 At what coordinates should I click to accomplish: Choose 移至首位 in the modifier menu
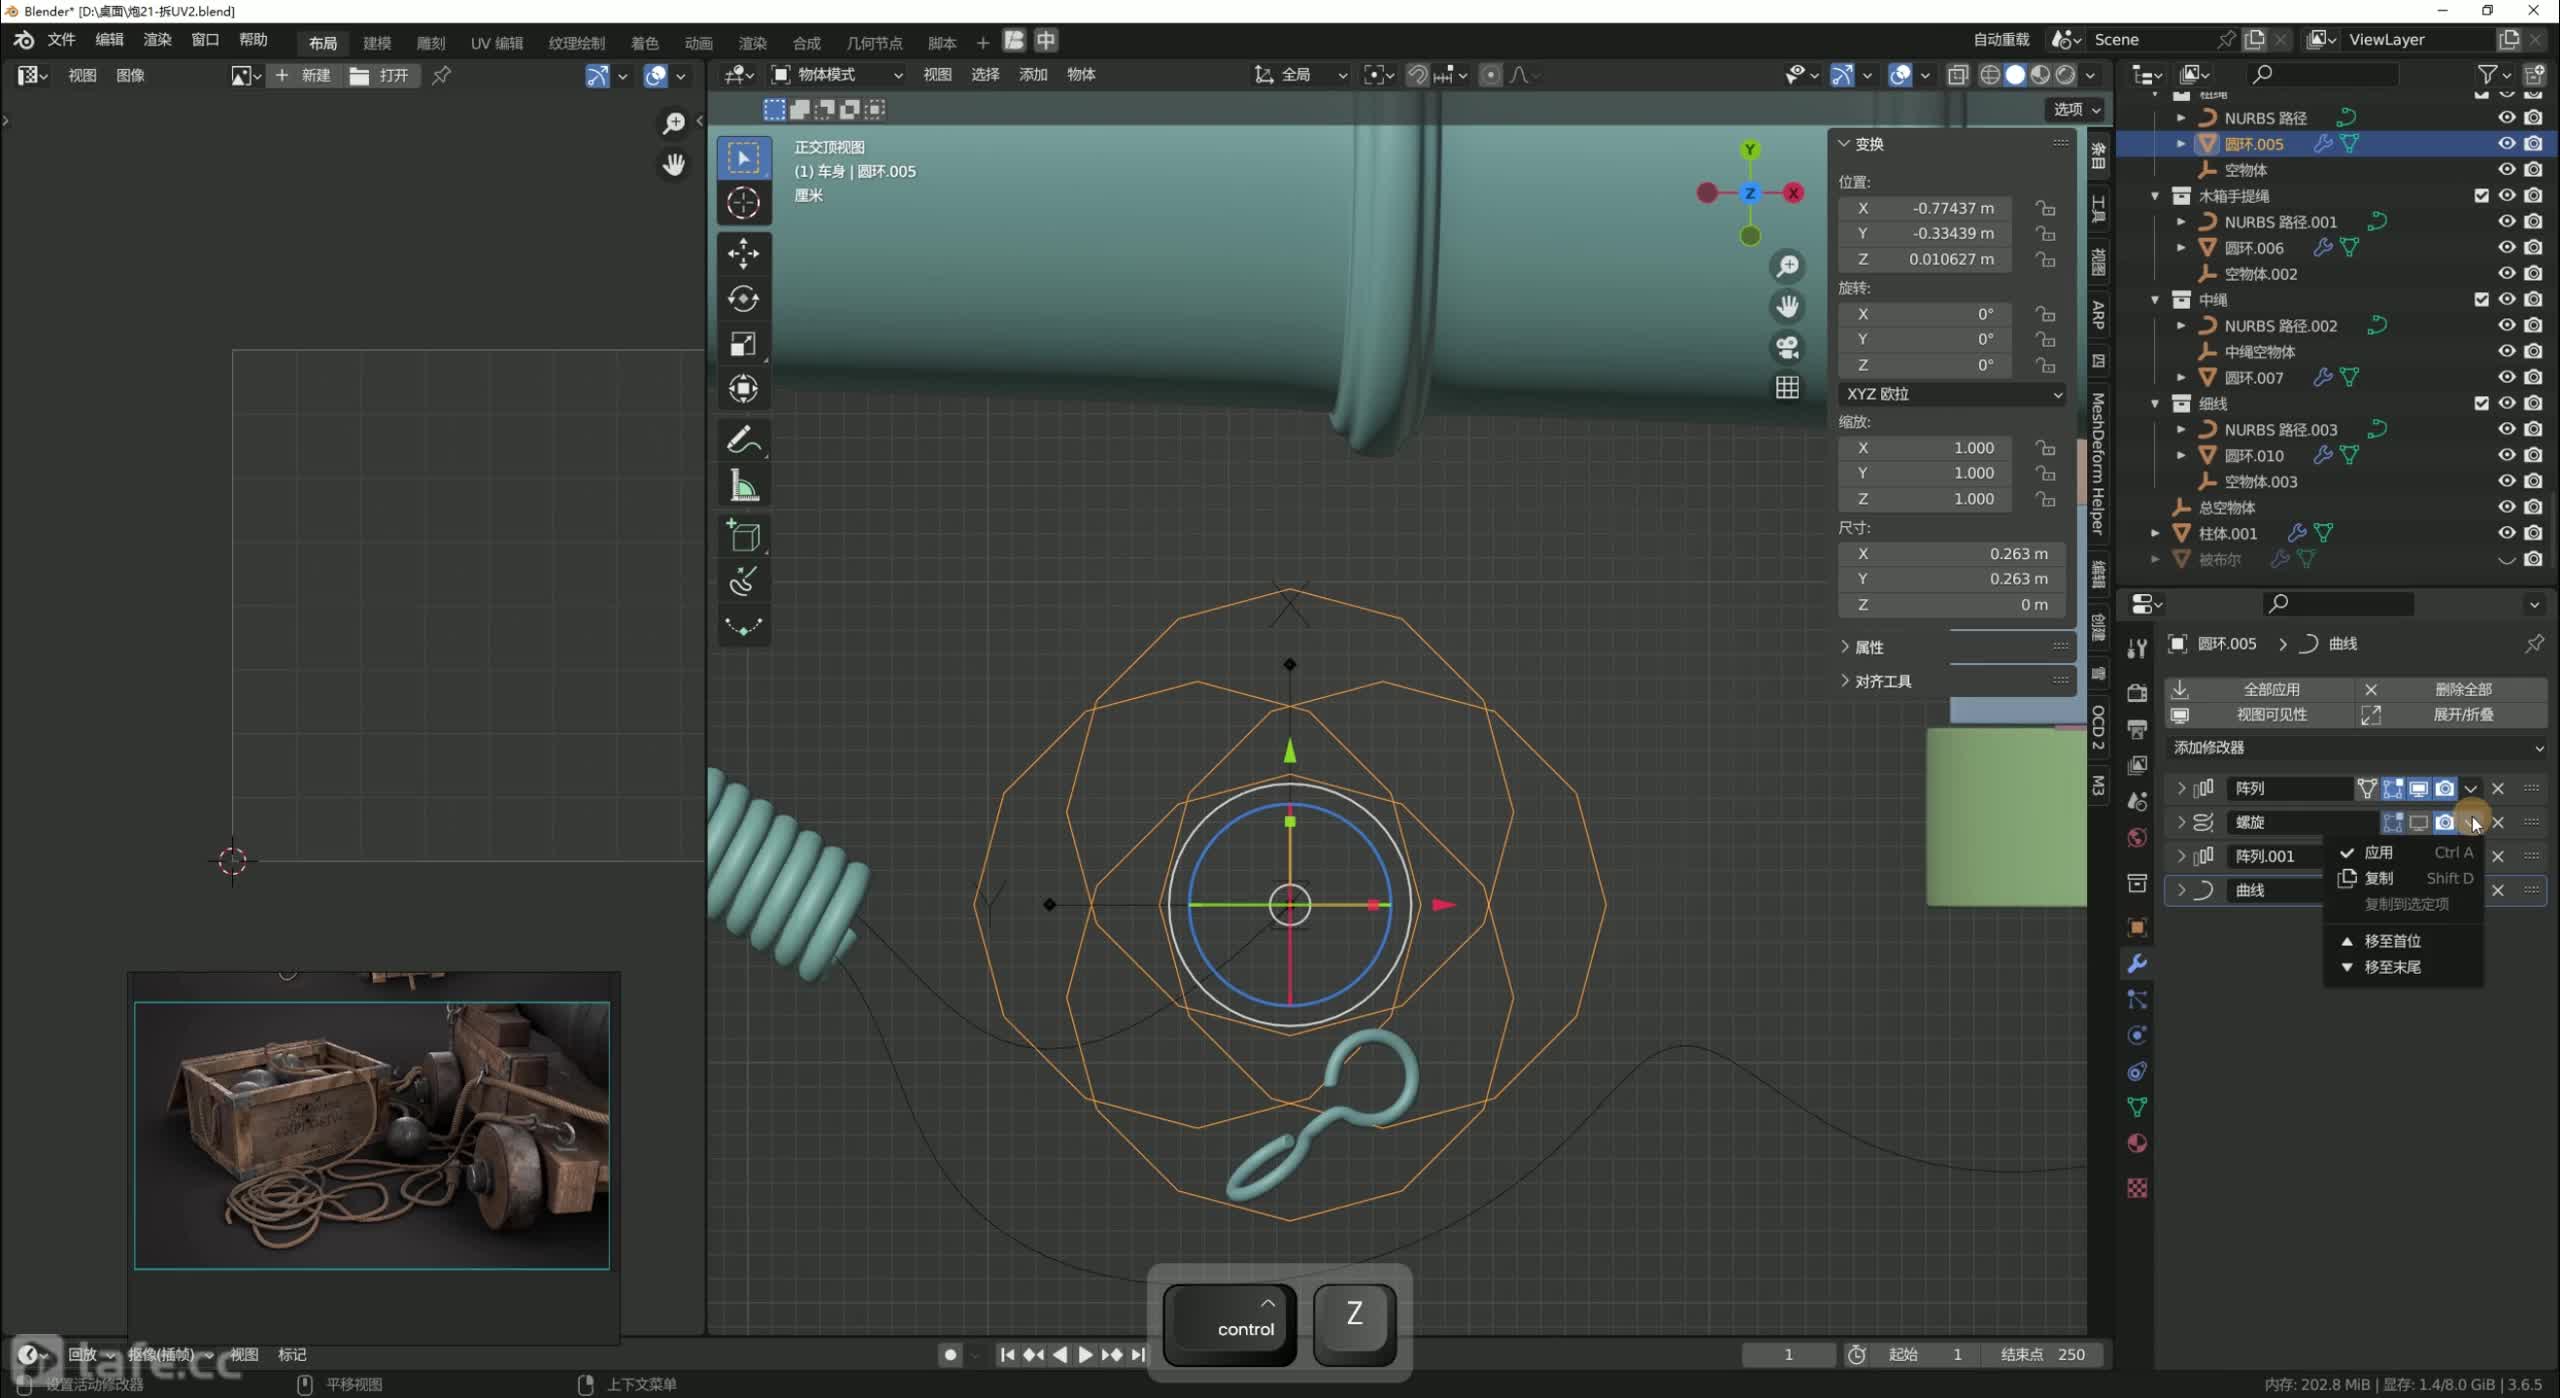coord(2403,941)
